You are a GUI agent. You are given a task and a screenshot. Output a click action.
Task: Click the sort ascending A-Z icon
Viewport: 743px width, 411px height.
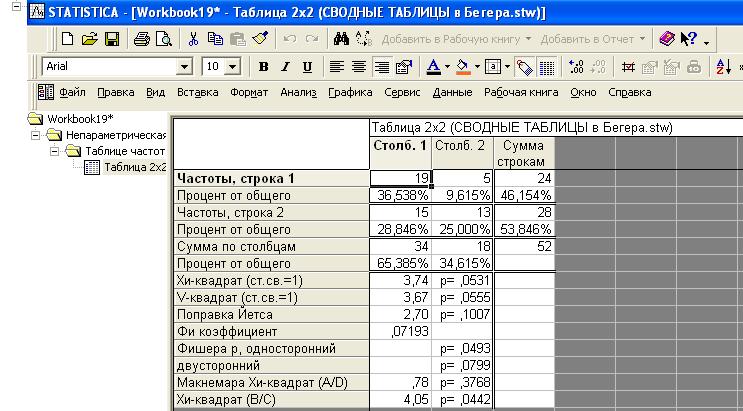coord(725,67)
